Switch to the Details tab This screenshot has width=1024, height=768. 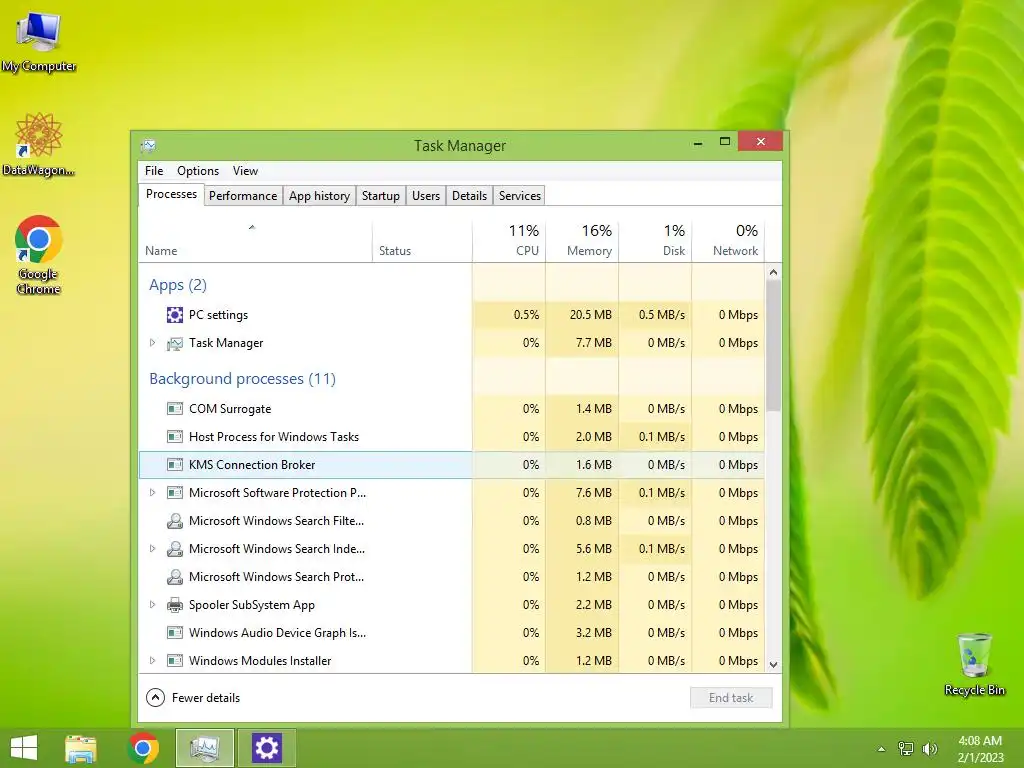click(470, 196)
